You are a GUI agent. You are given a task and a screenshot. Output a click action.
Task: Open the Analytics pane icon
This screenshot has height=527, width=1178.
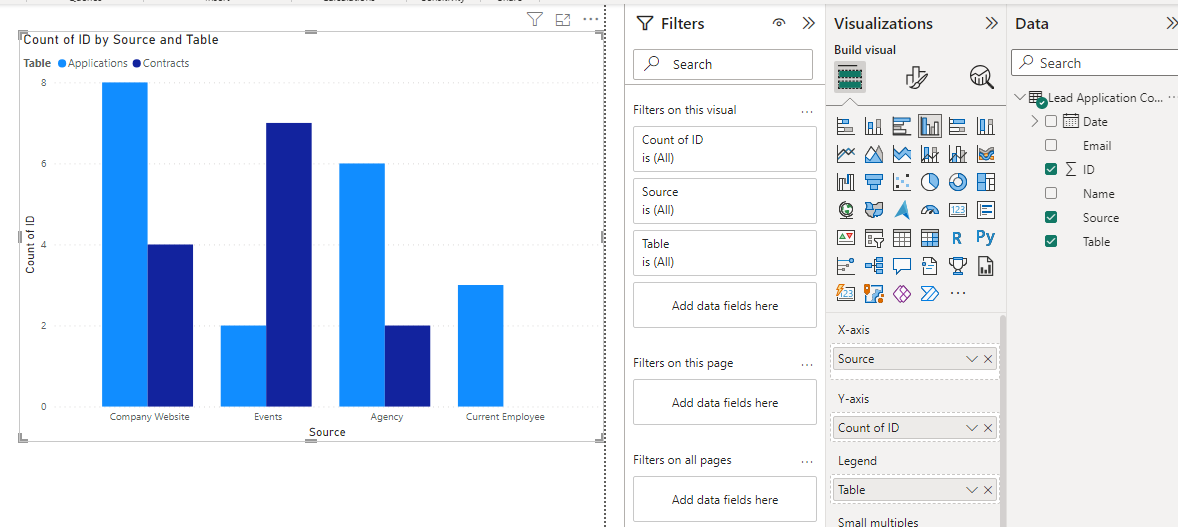(981, 77)
